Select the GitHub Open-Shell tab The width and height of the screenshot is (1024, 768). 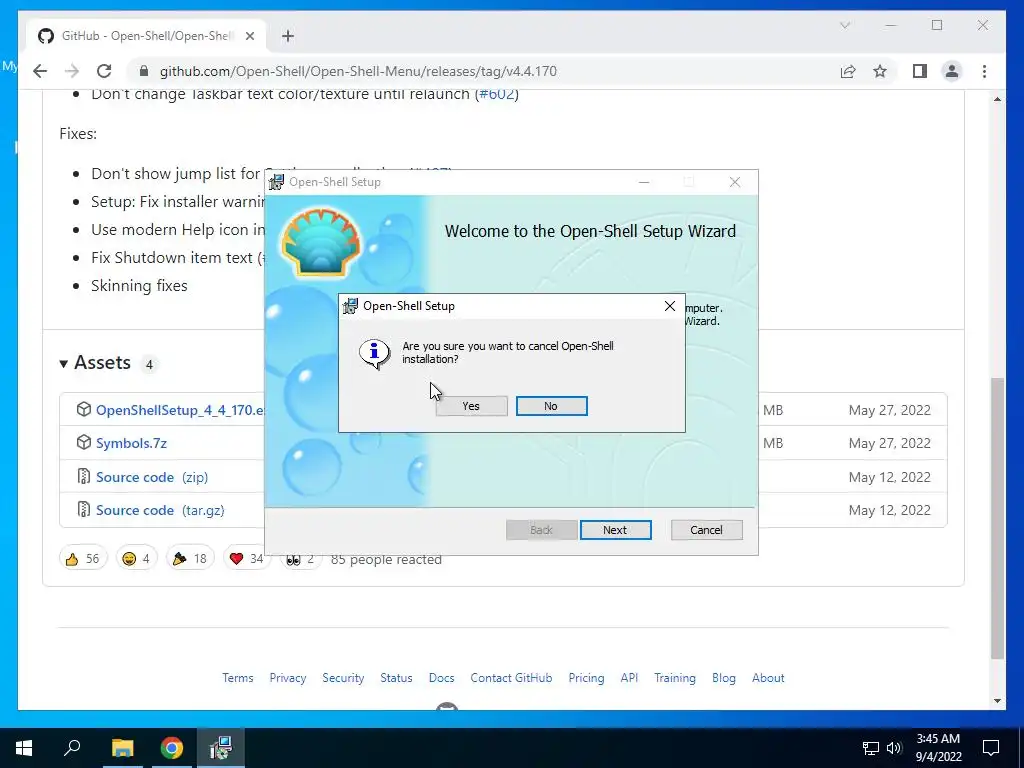tap(146, 36)
